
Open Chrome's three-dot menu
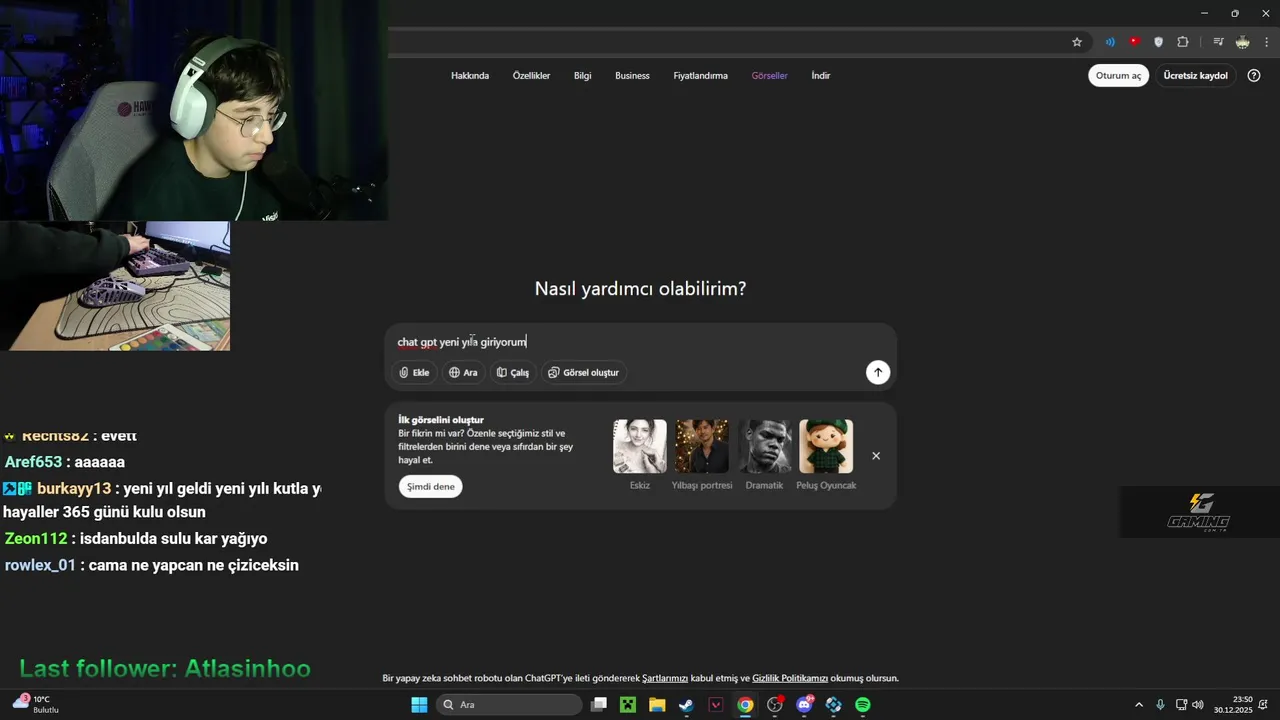(x=1266, y=42)
